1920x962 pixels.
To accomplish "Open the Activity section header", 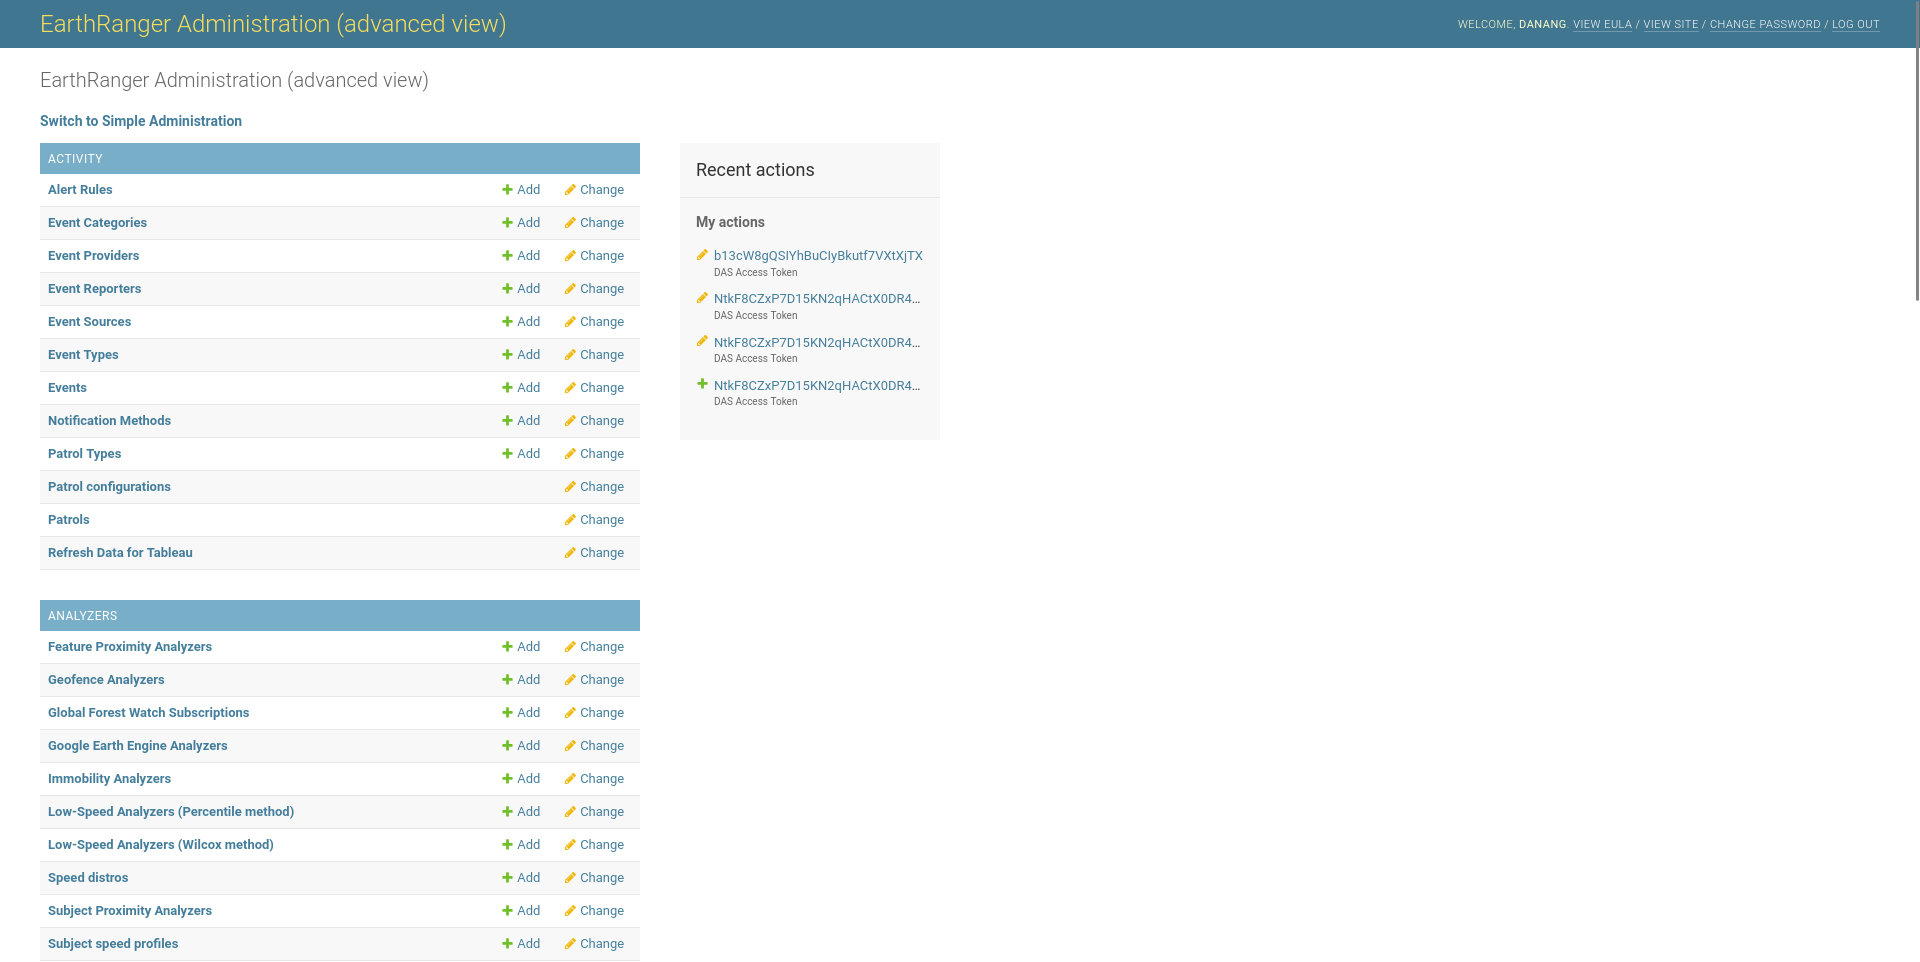I will click(75, 159).
